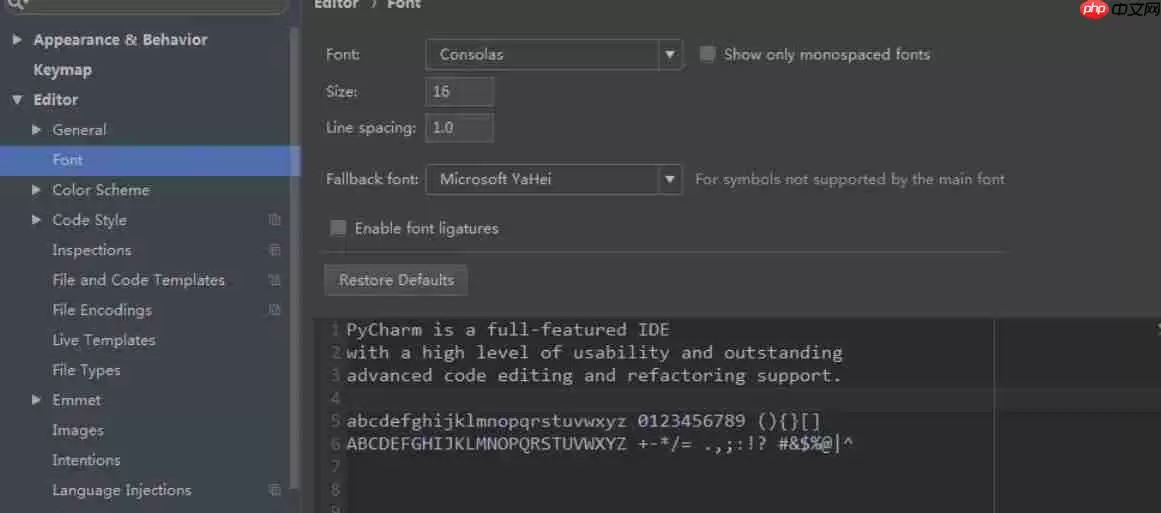Click the icon beside File and Code Templates
Screen dimensions: 1161x513
(x=275, y=280)
